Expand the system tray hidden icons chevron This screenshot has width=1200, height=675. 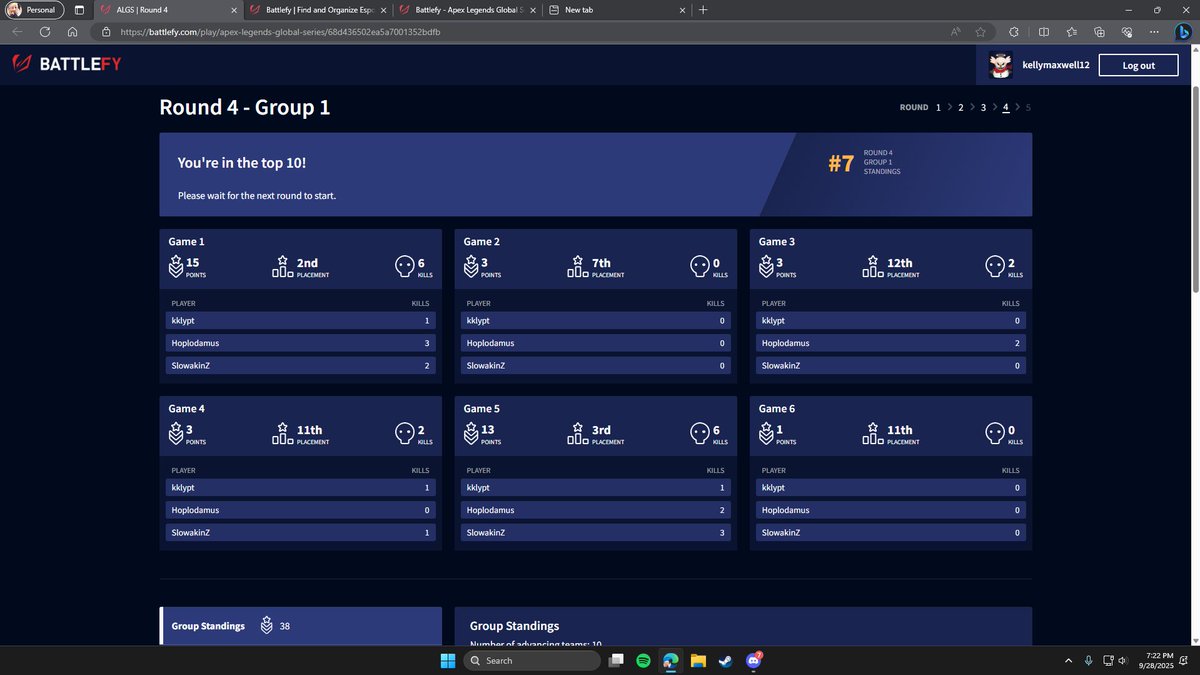tap(1068, 660)
